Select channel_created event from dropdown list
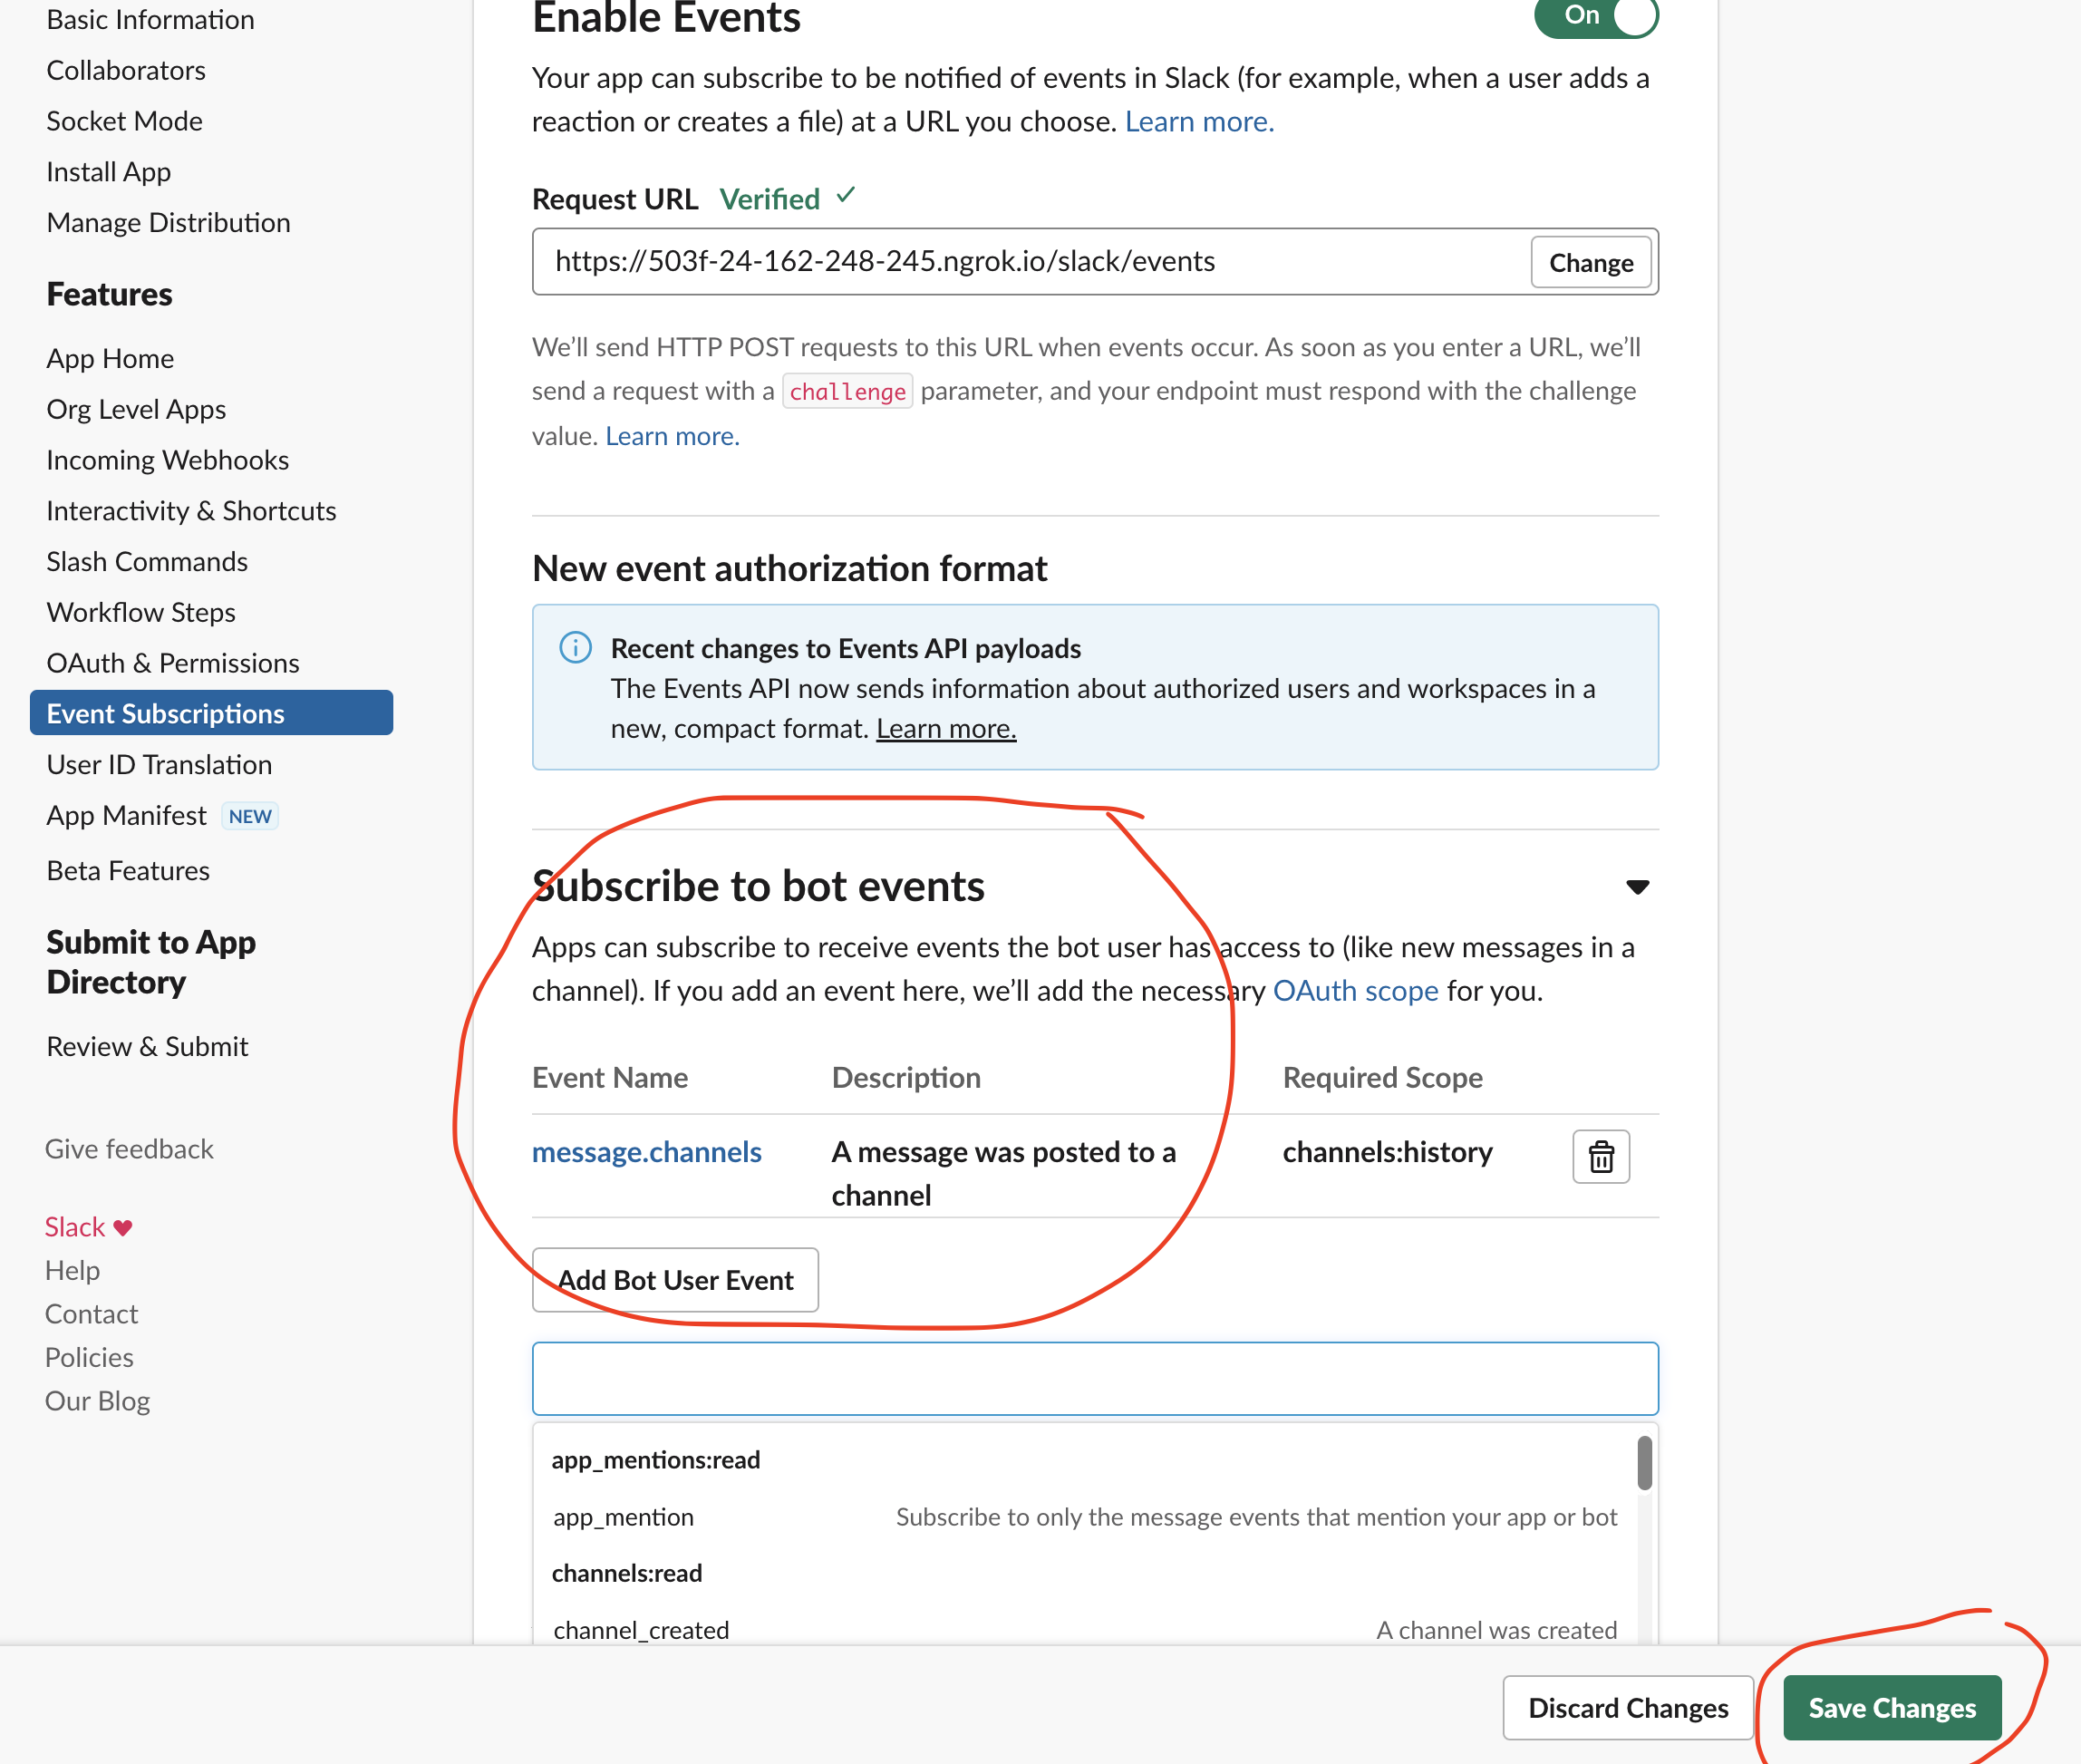 [1085, 1630]
